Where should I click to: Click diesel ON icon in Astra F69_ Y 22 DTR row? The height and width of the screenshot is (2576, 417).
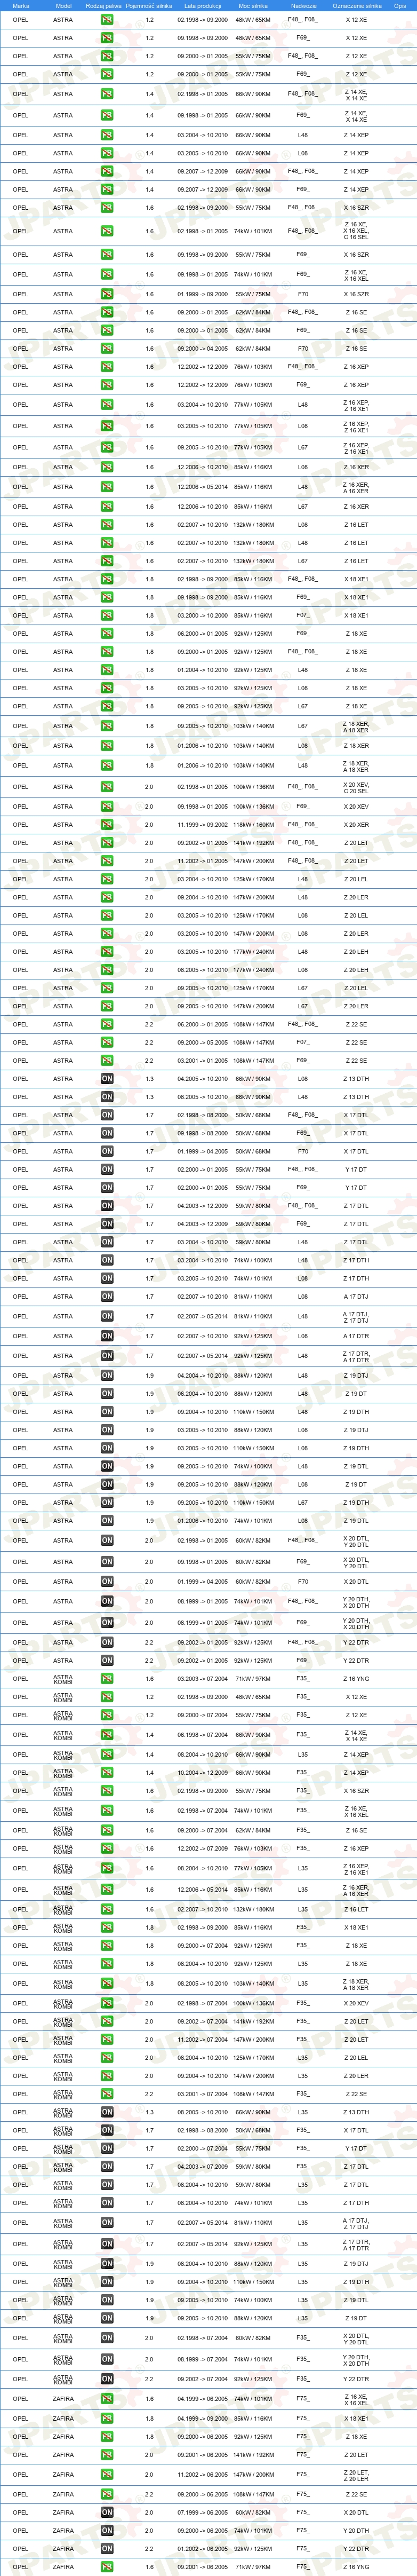[107, 1661]
